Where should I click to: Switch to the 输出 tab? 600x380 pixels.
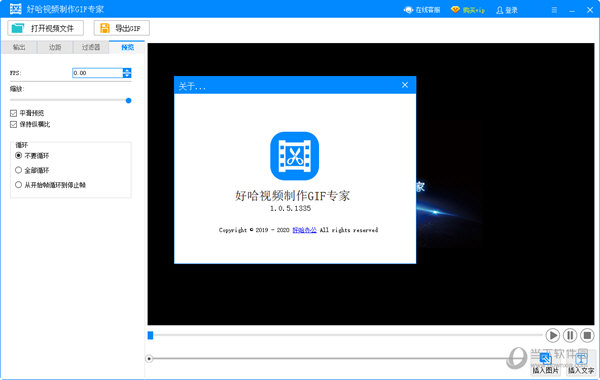[19, 47]
